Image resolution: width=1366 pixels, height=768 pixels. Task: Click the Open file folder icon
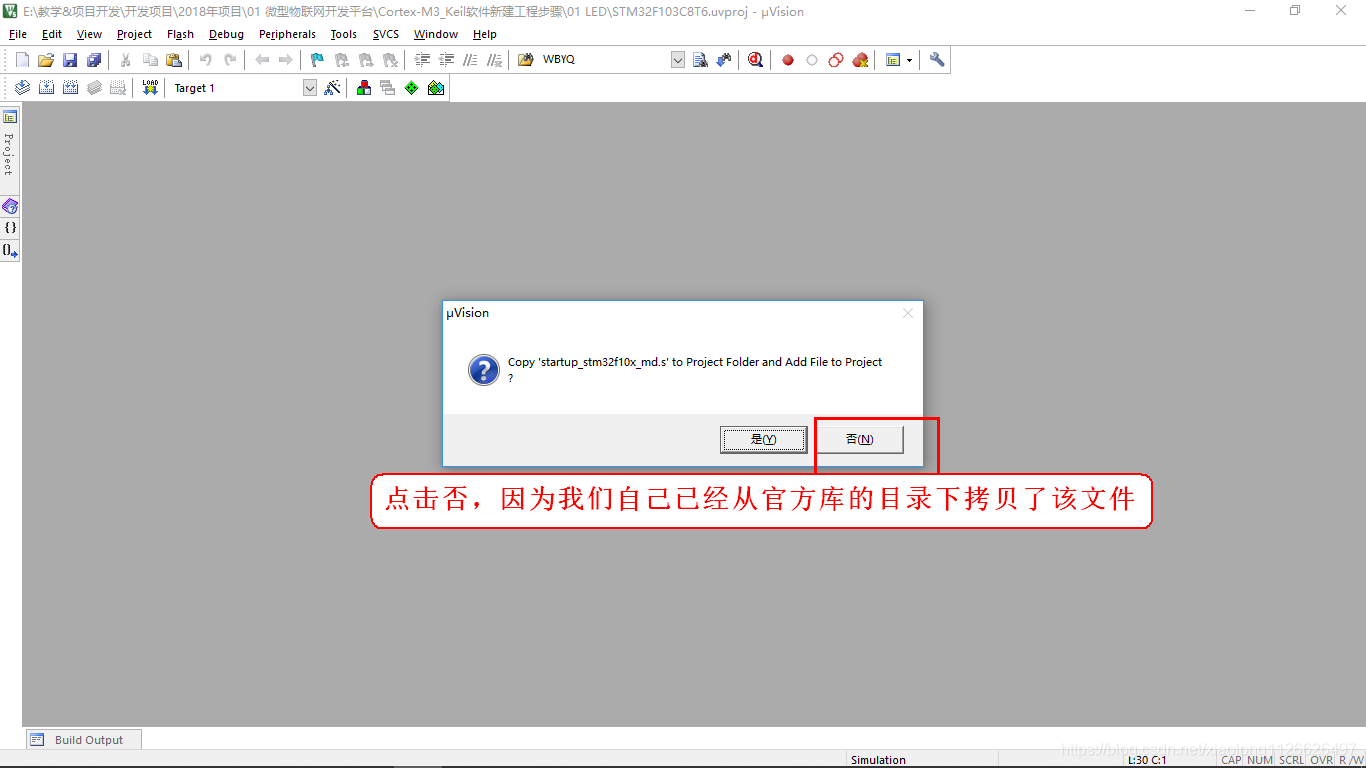[x=46, y=60]
